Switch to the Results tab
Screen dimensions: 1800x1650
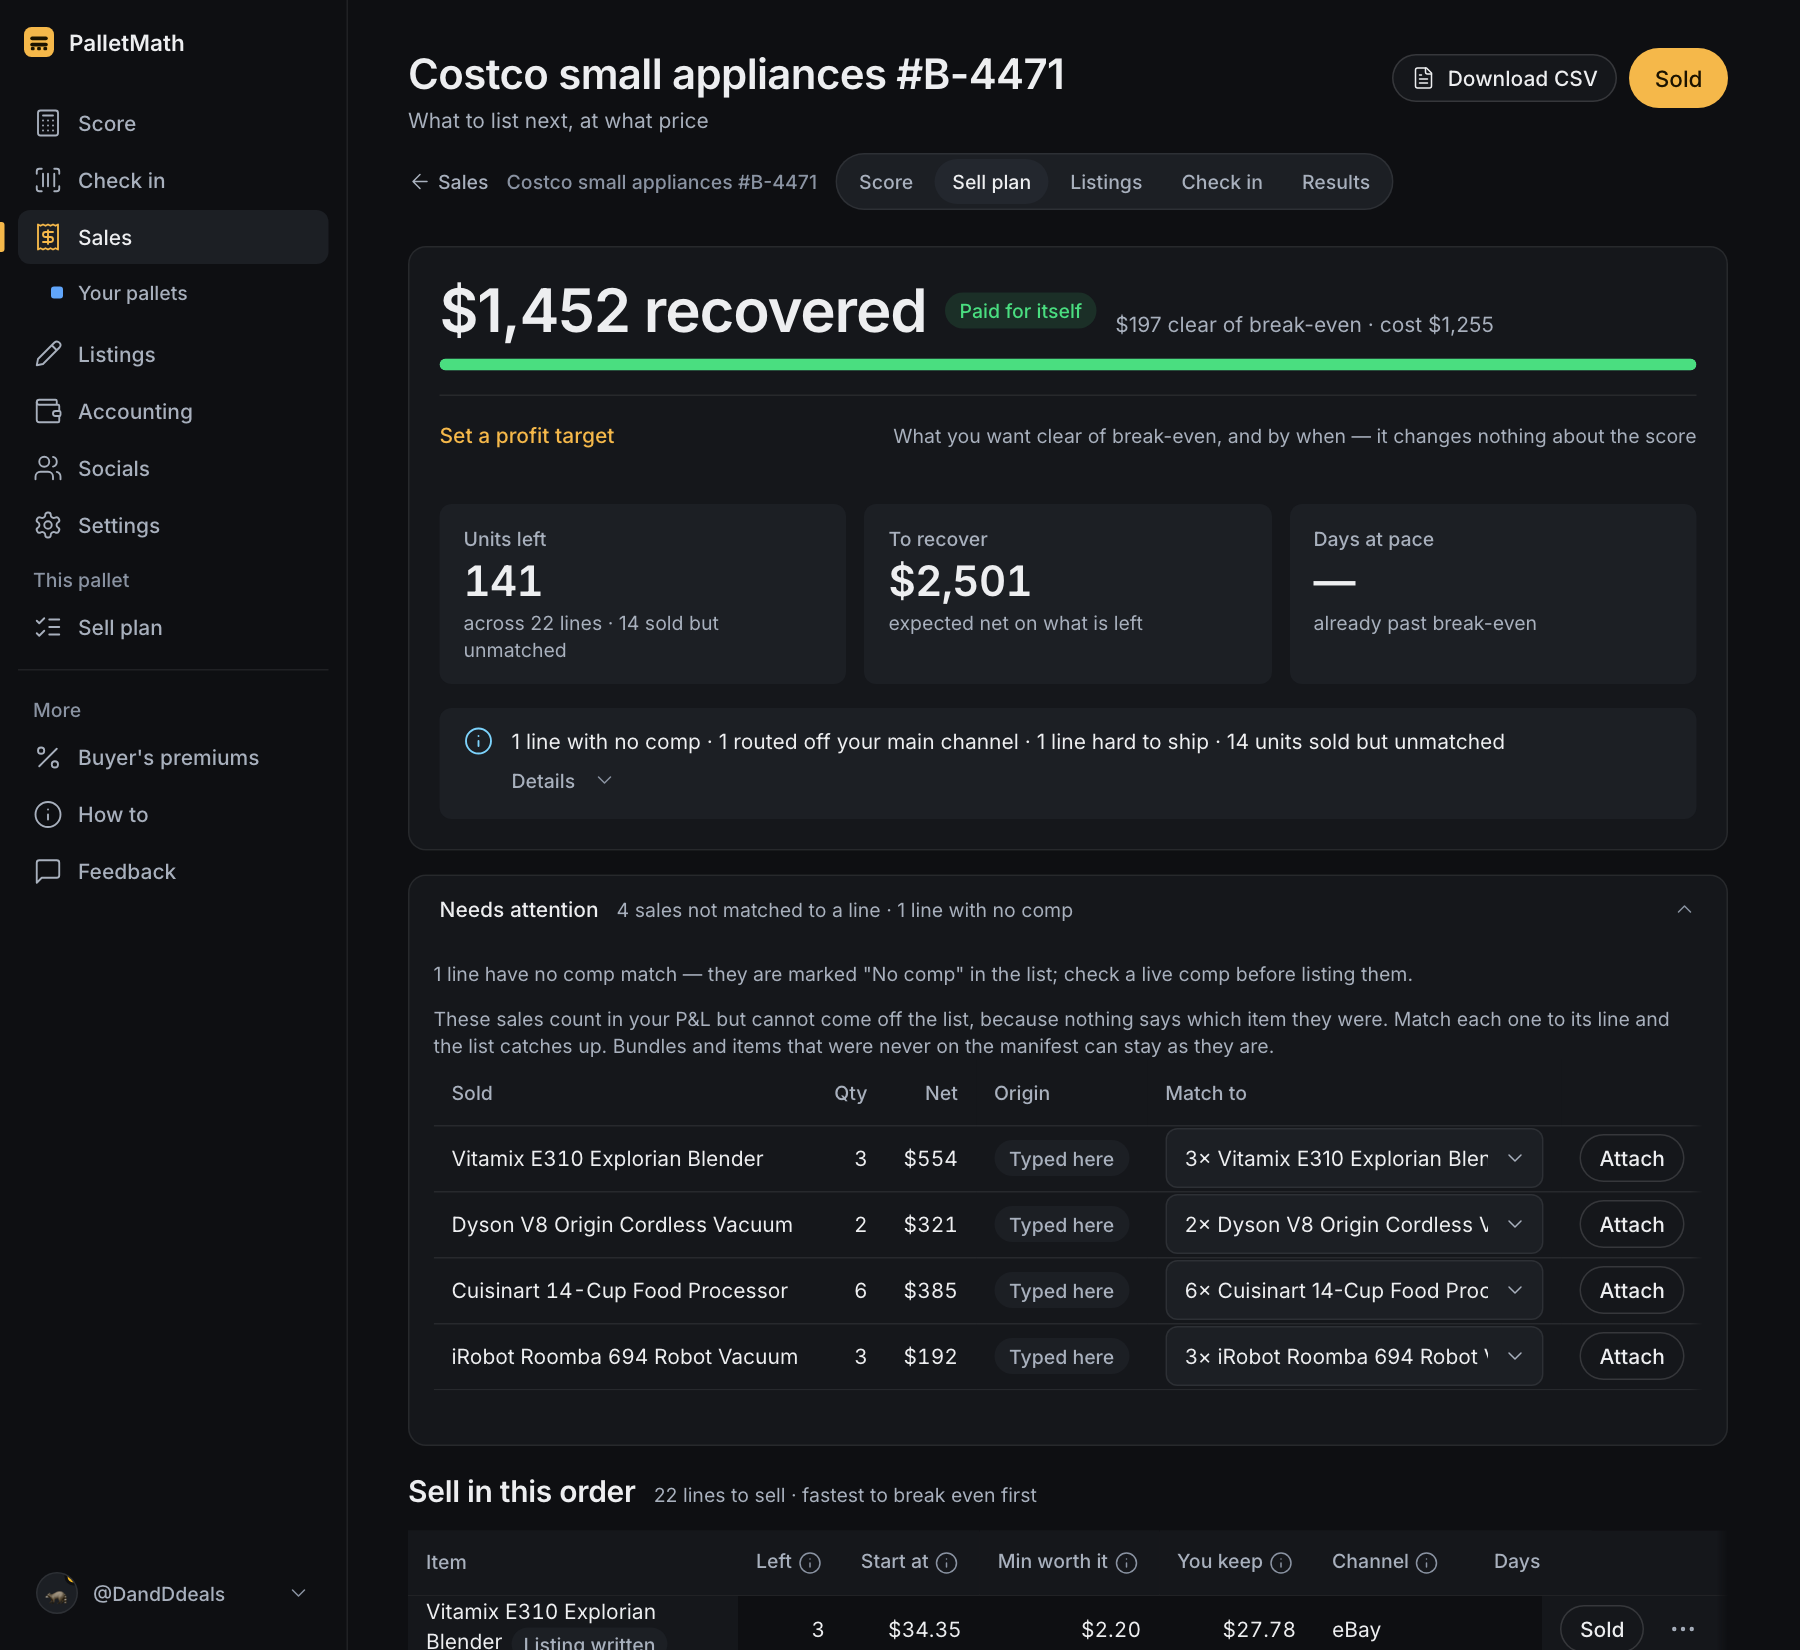[1336, 182]
